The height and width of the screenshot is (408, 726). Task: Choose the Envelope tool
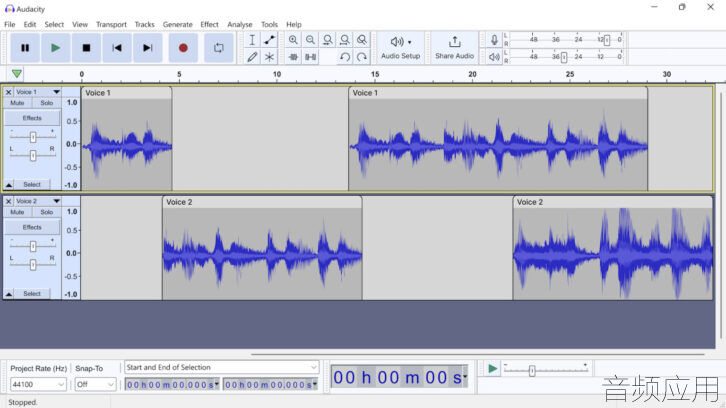pos(269,40)
